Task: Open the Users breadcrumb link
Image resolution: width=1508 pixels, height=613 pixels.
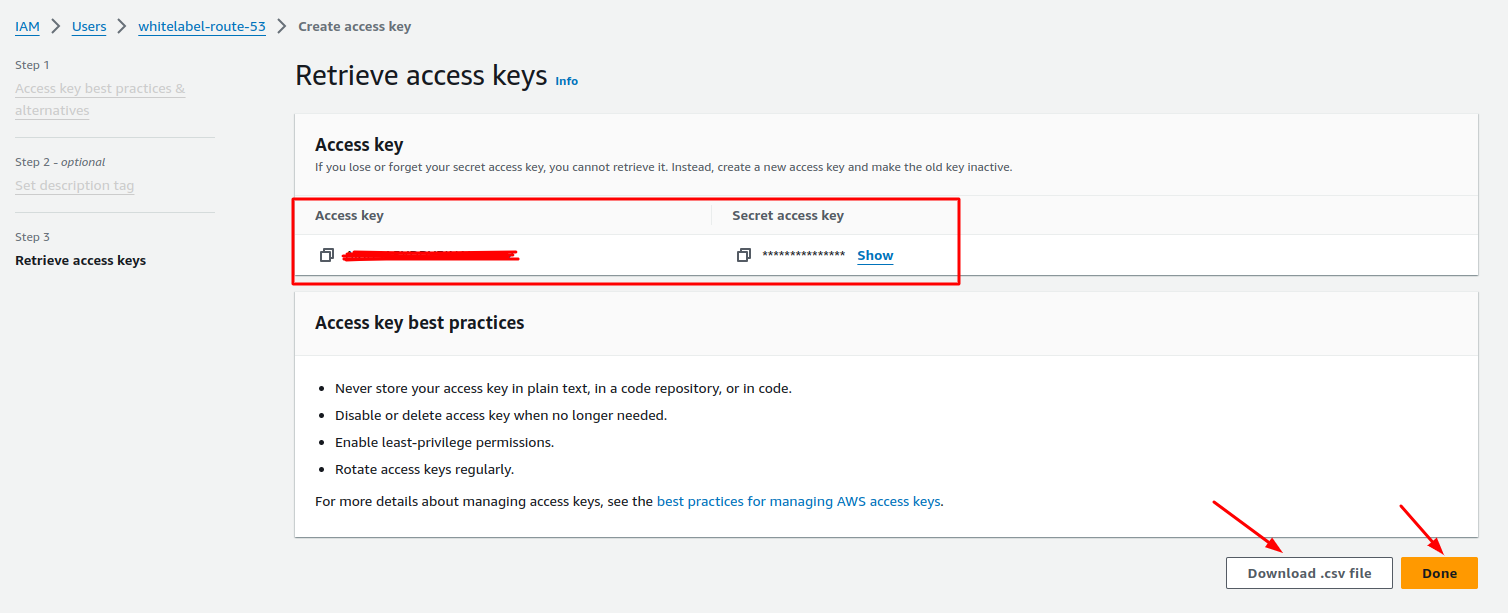Action: [x=88, y=26]
